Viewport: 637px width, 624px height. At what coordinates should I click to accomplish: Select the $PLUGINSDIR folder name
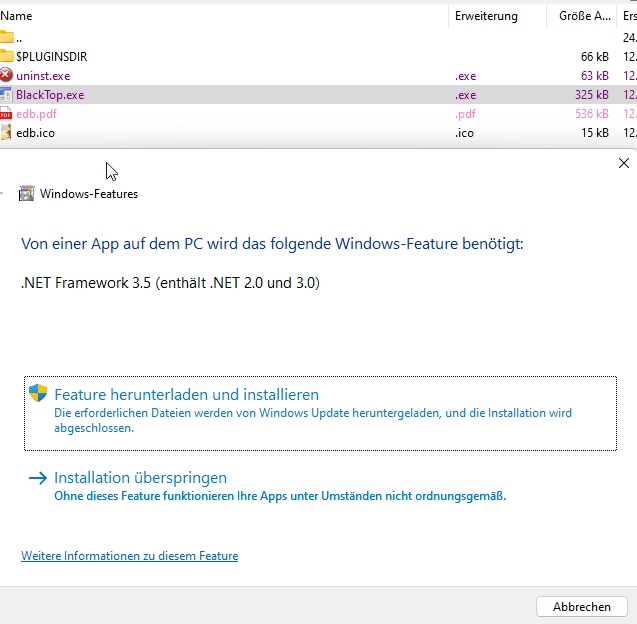pyautogui.click(x=52, y=56)
